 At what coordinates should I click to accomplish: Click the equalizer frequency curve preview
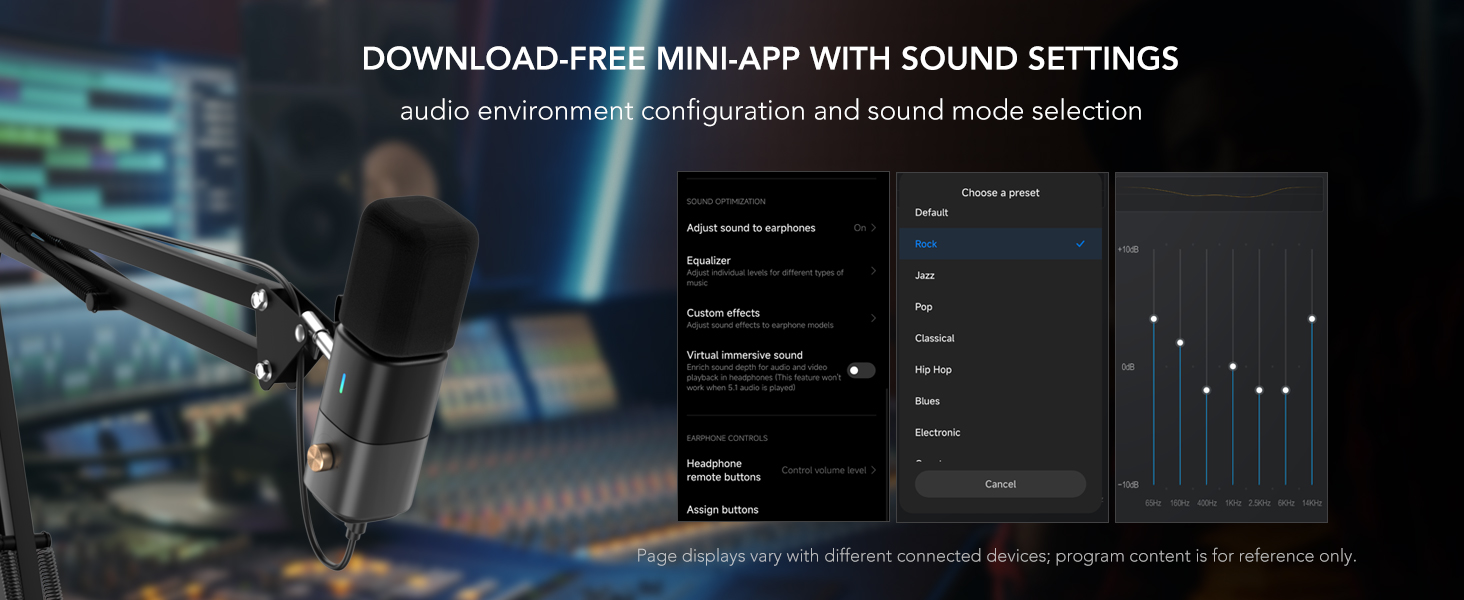1221,193
